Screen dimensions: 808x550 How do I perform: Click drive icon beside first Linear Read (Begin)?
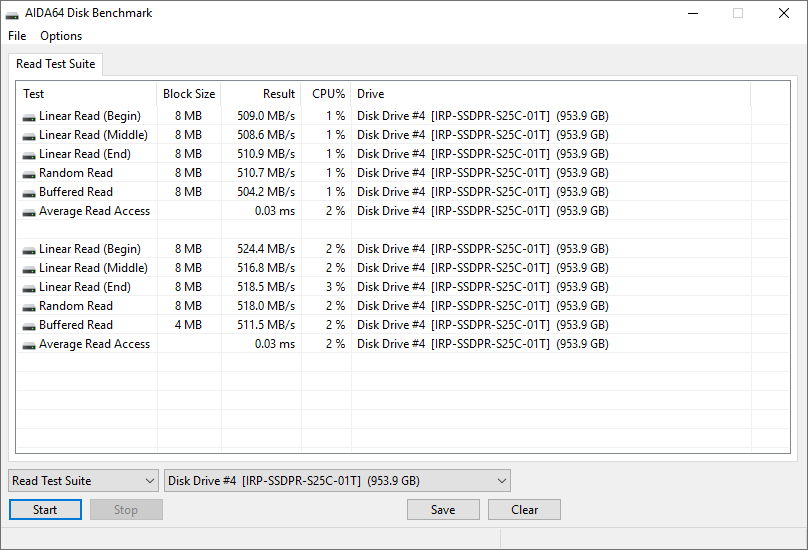pos(29,116)
